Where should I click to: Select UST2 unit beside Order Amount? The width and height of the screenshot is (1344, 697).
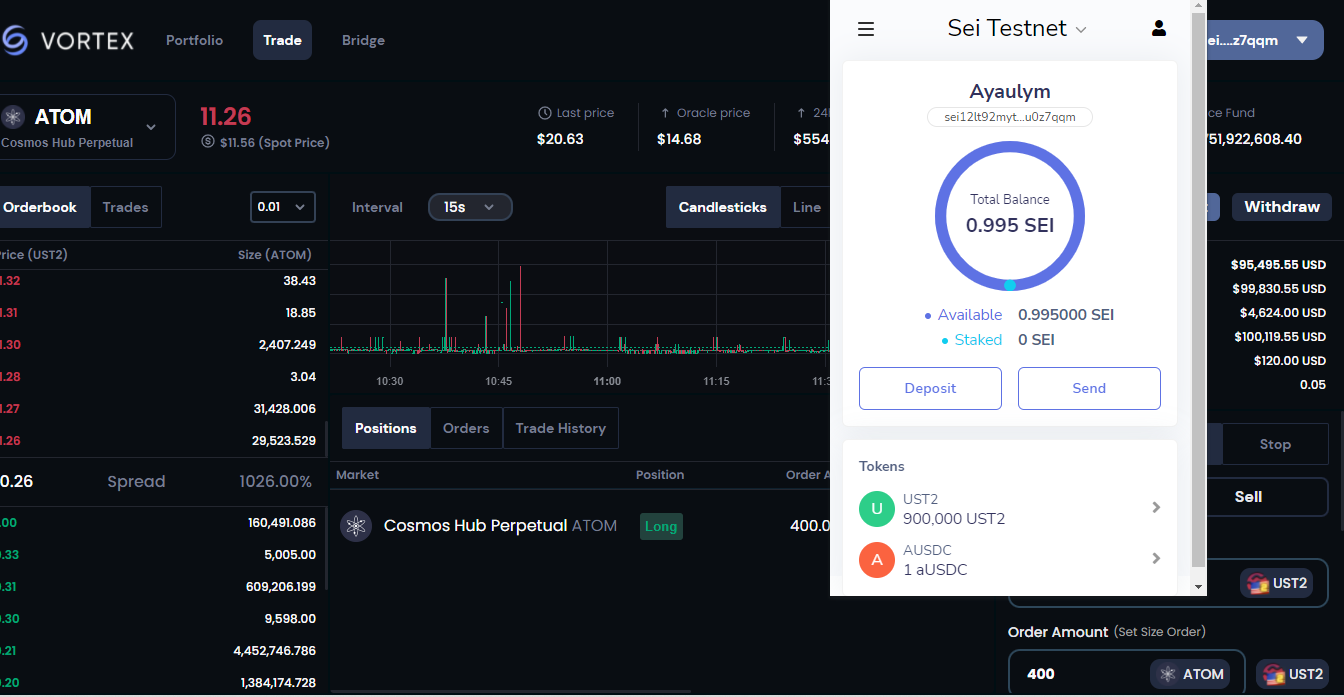(x=1294, y=674)
